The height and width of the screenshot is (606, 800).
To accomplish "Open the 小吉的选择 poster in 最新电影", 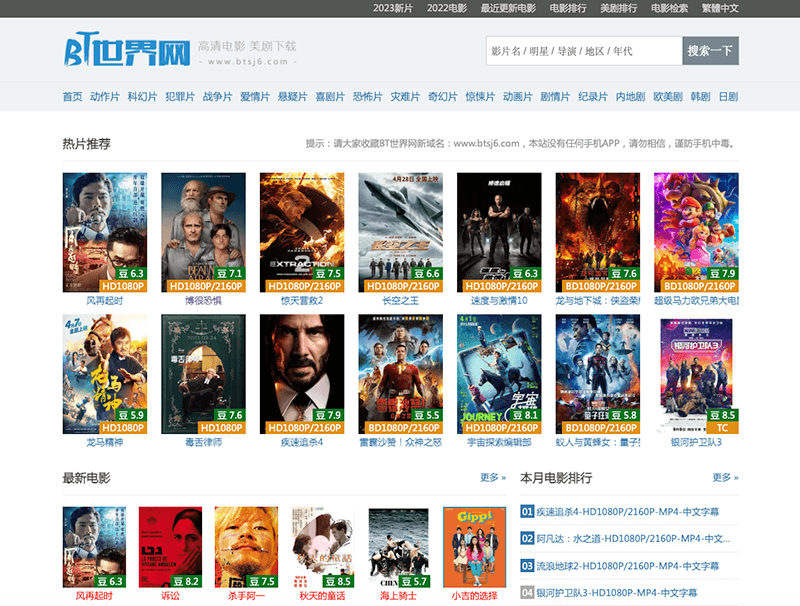I will (x=474, y=547).
